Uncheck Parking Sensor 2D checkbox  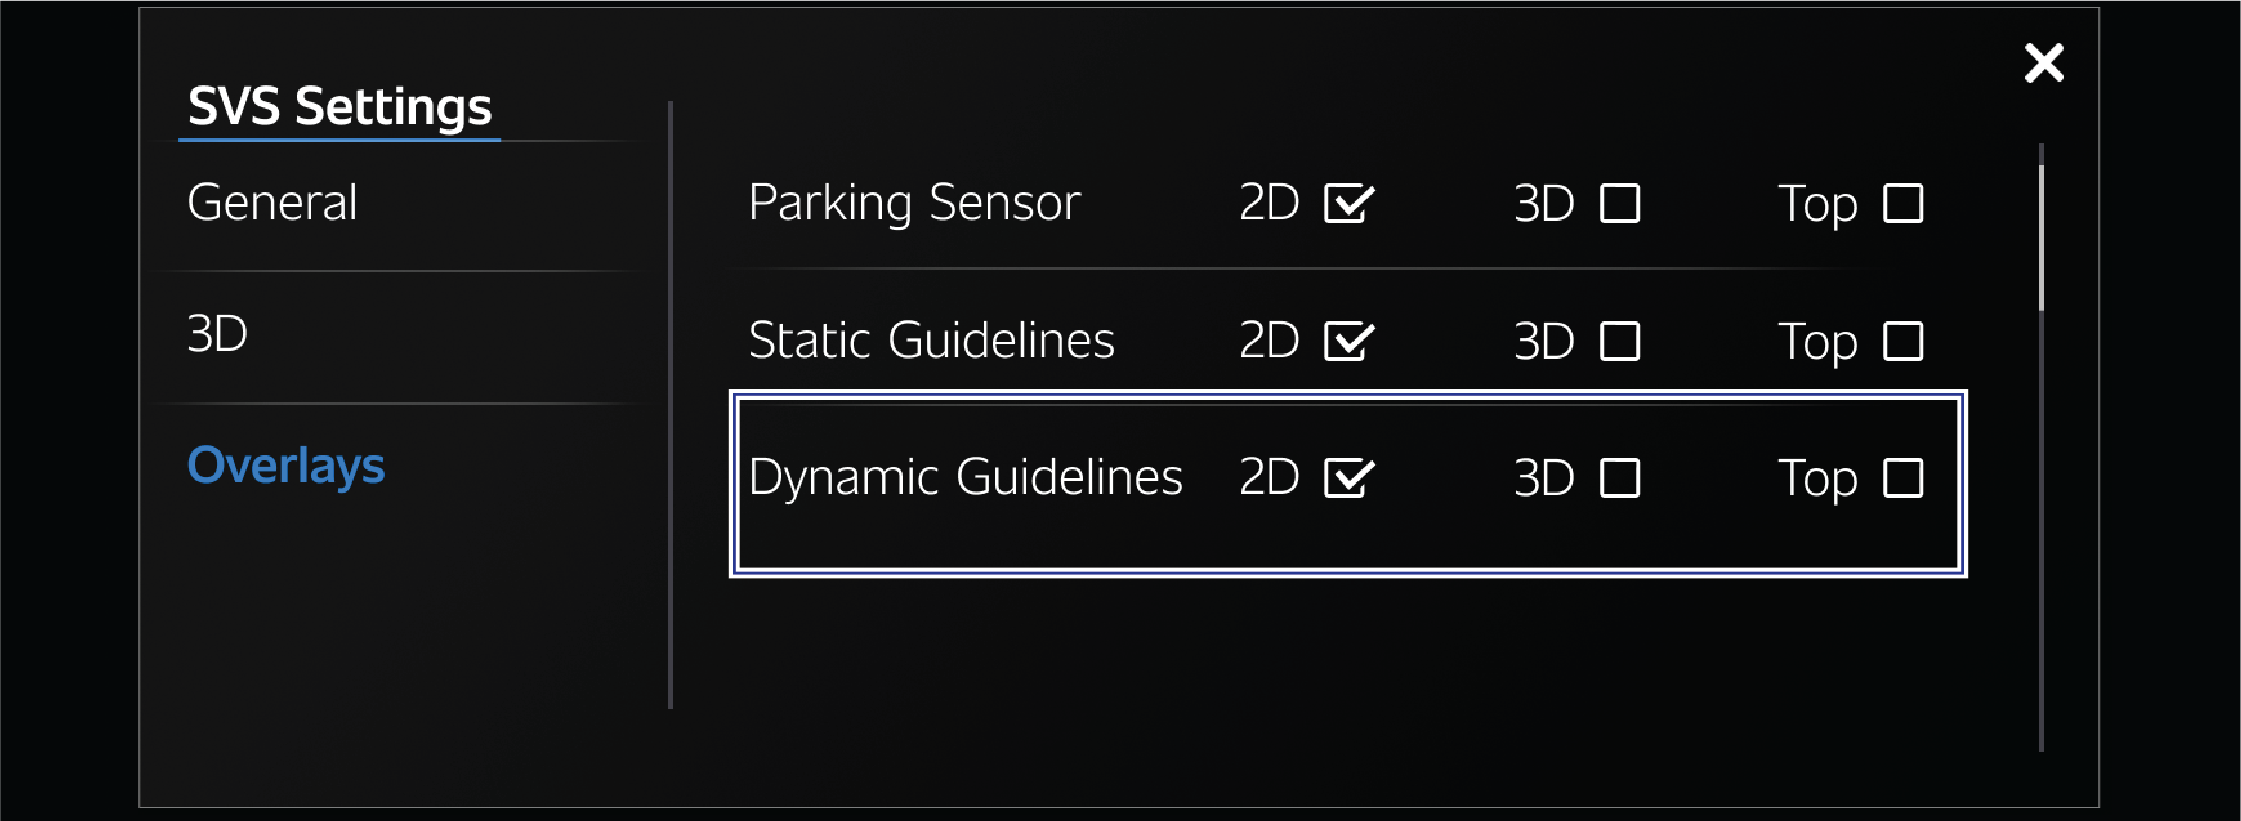coord(1348,203)
